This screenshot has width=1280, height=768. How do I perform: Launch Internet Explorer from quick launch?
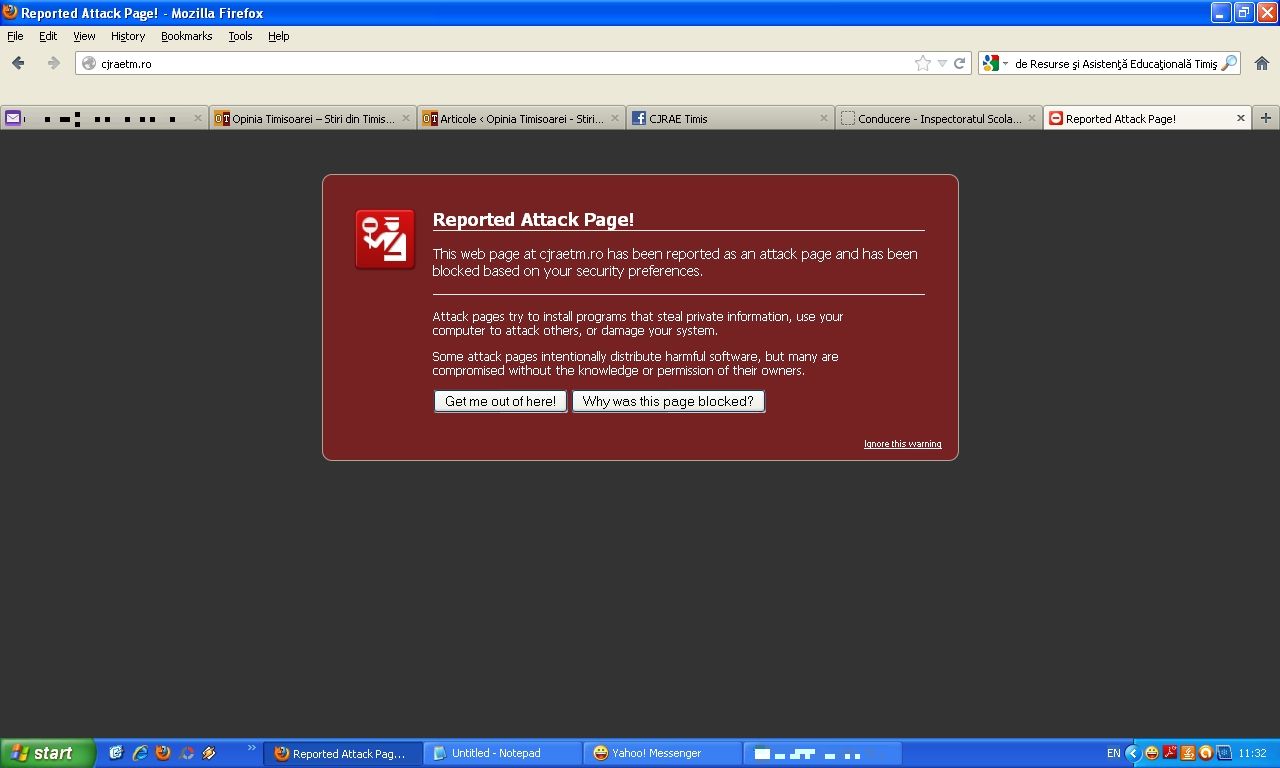click(x=139, y=753)
